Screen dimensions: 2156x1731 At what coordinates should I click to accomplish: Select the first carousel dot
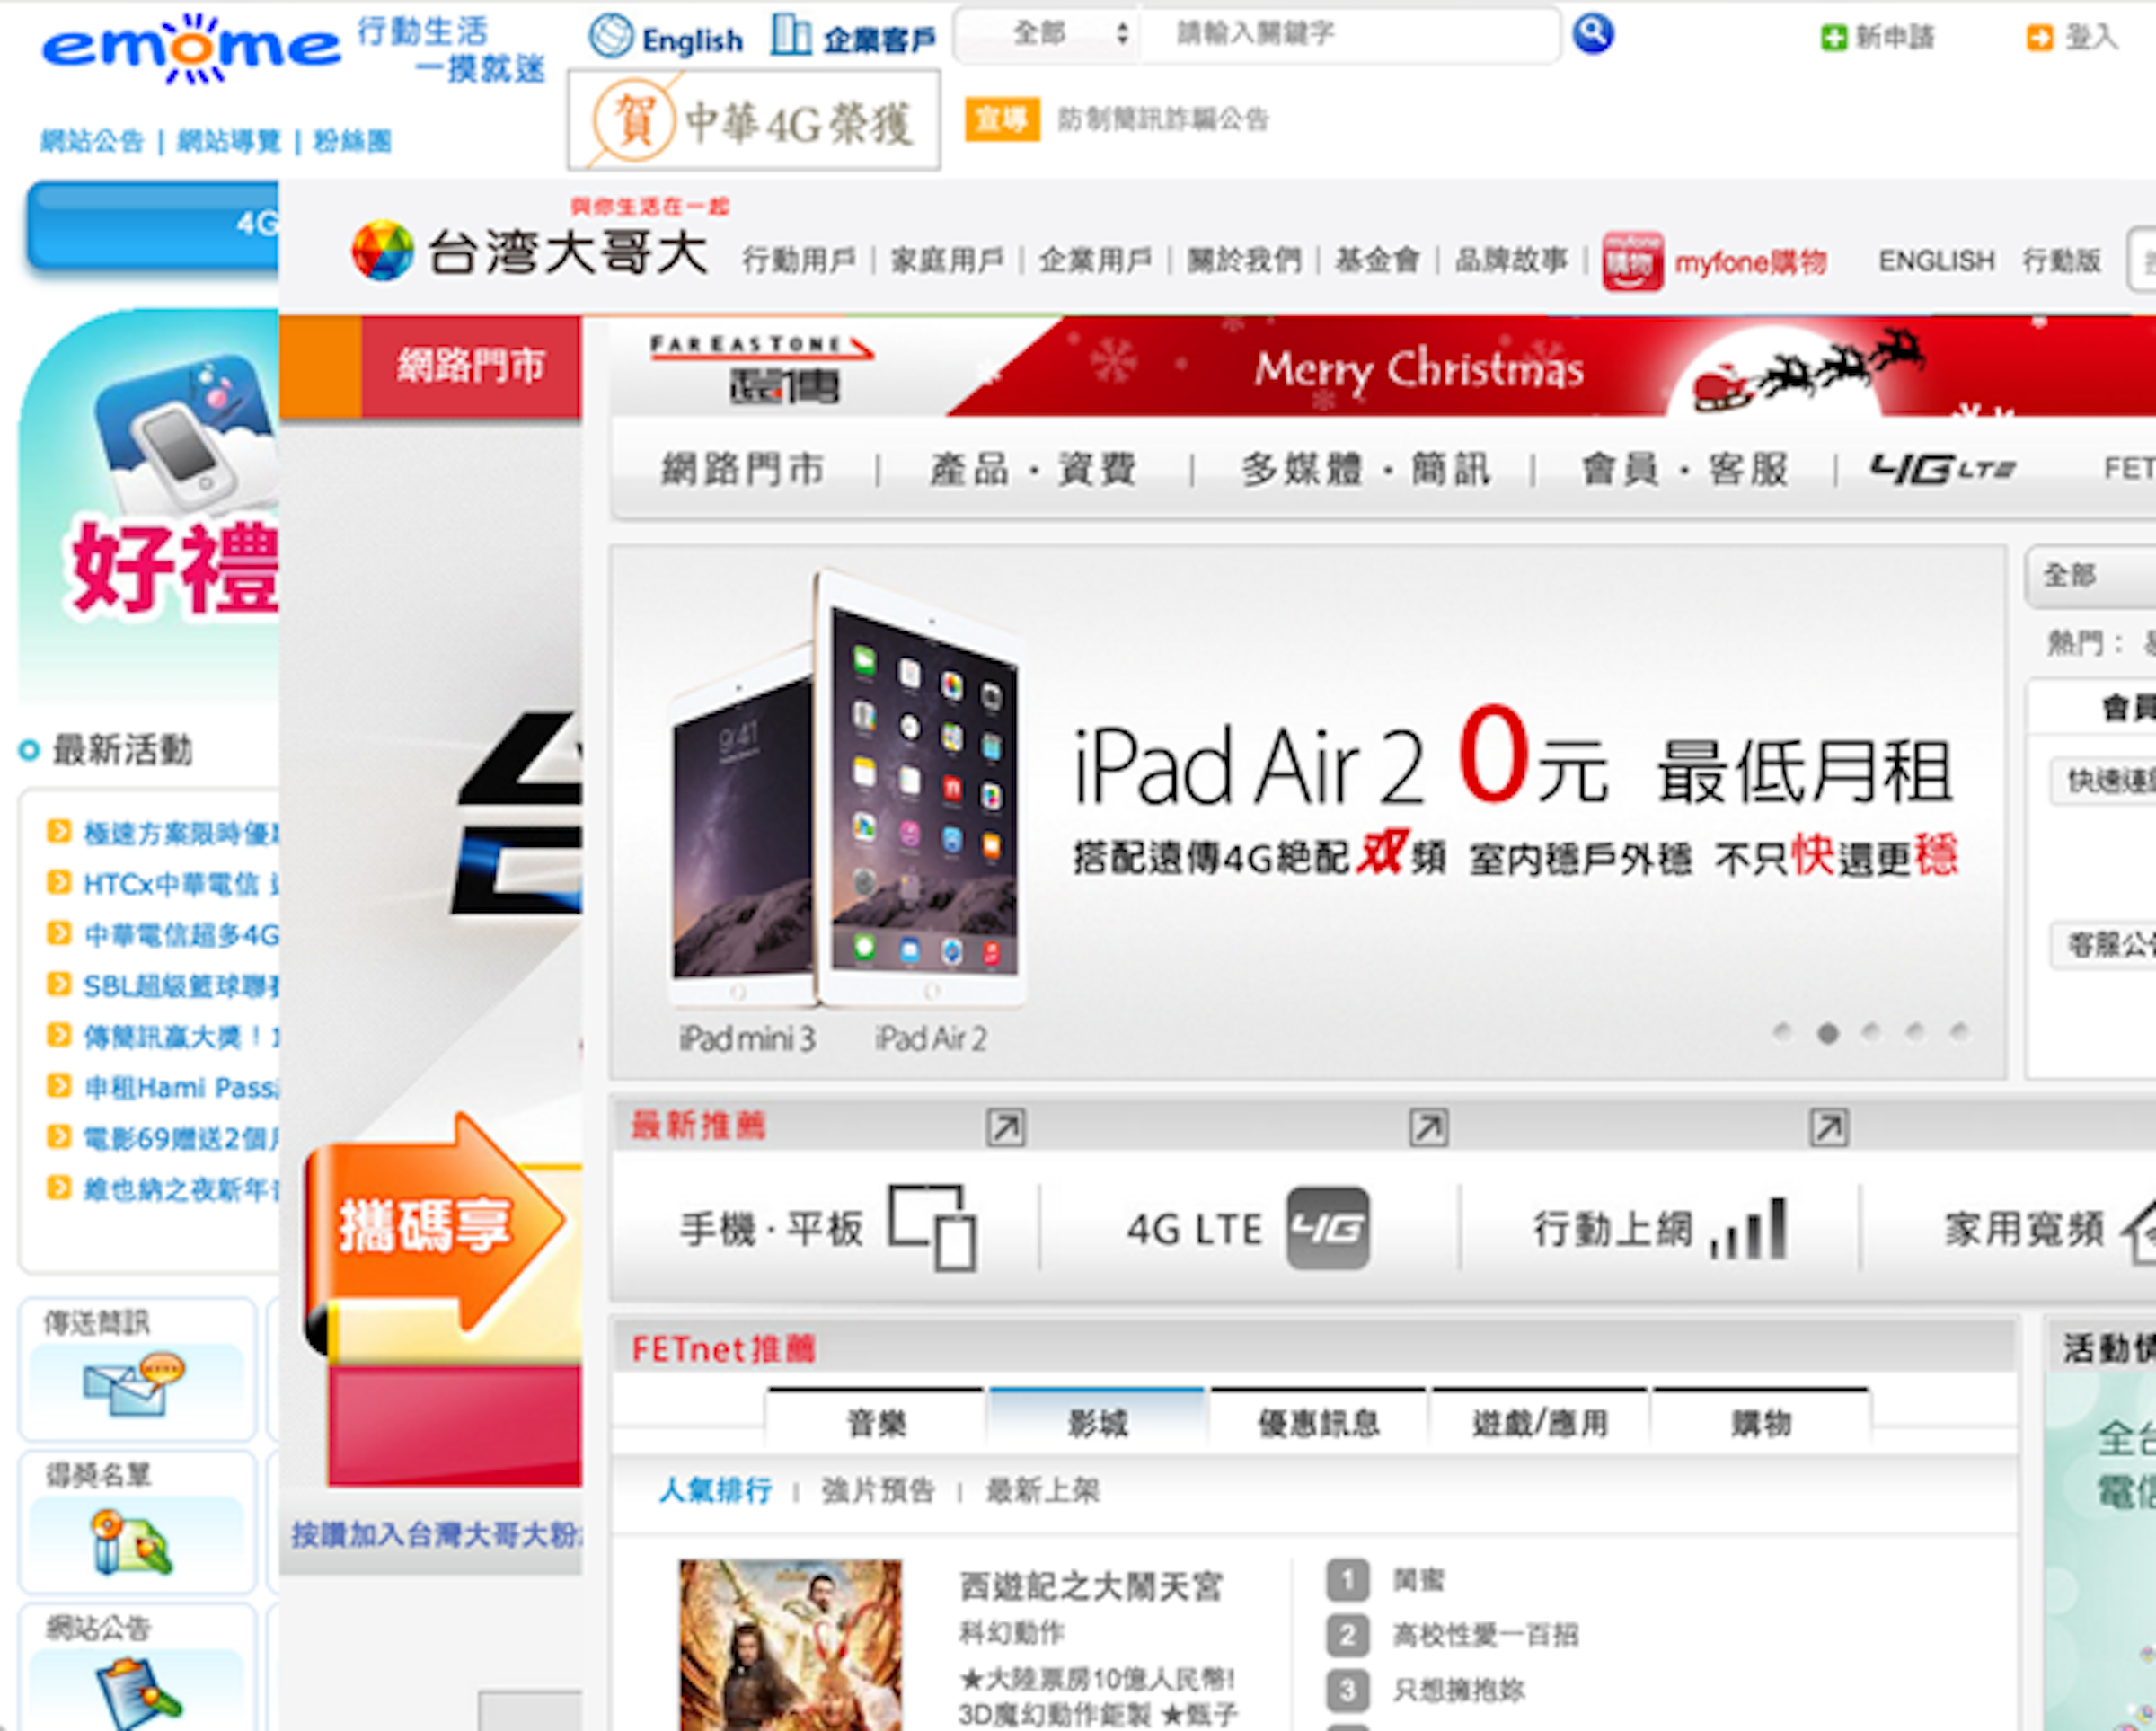tap(1781, 1031)
